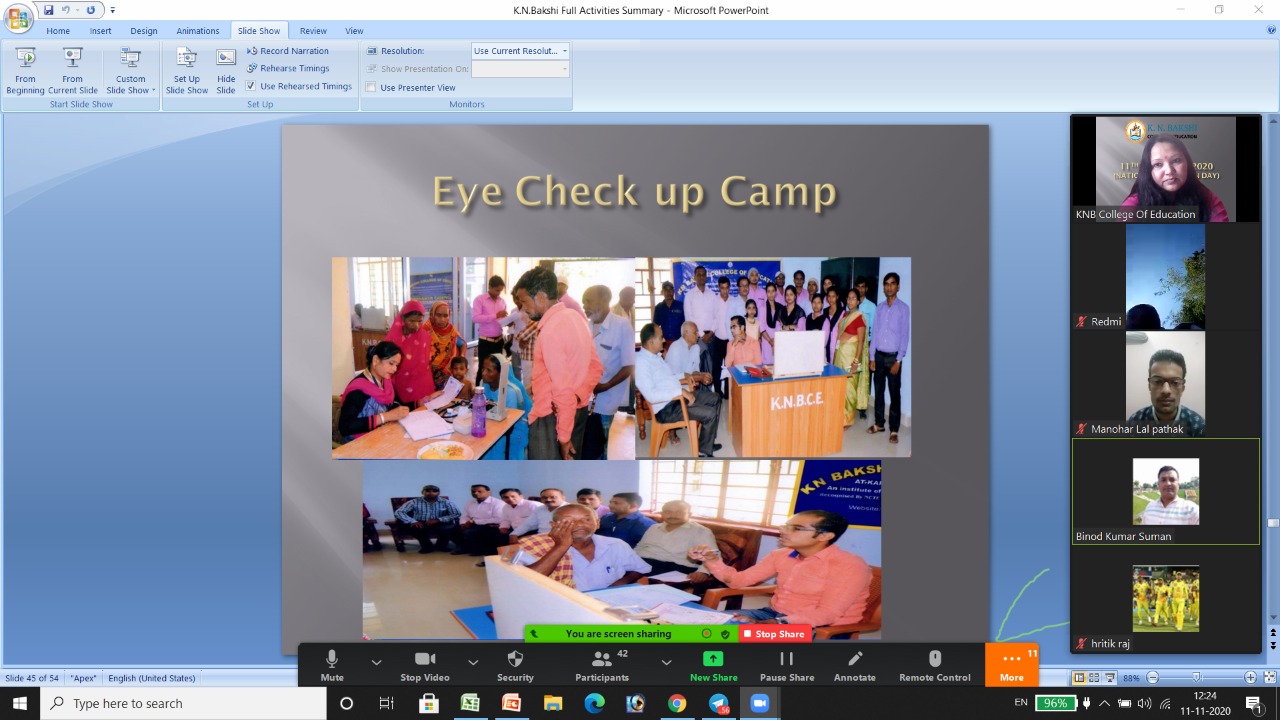Go to the View ribbon tab
Screen dimensions: 1280x720
click(x=354, y=31)
